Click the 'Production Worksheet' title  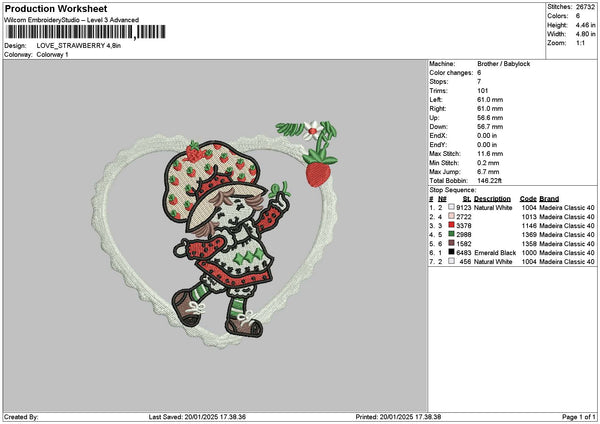[x=56, y=8]
